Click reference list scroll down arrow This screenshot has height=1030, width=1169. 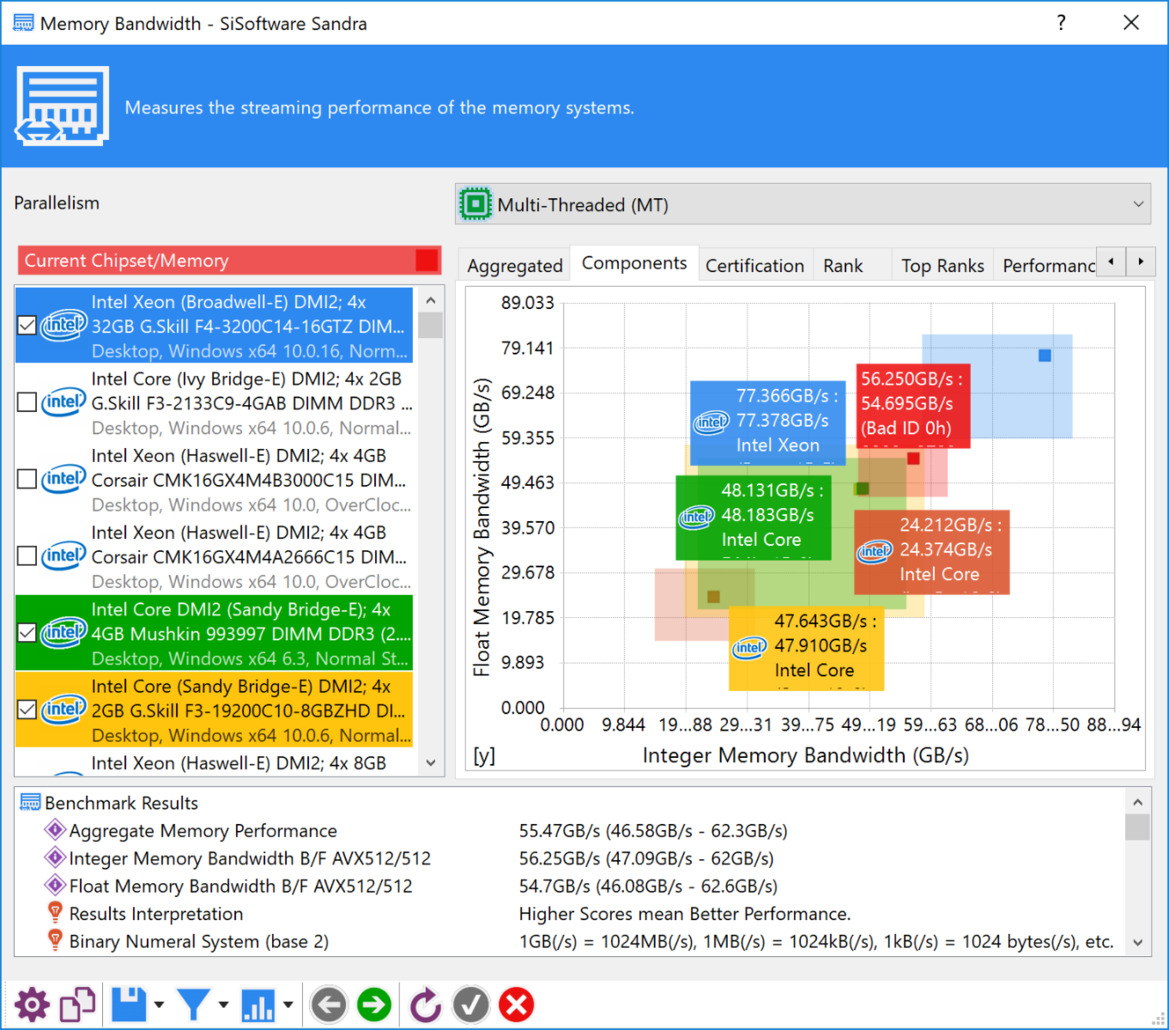click(x=431, y=762)
